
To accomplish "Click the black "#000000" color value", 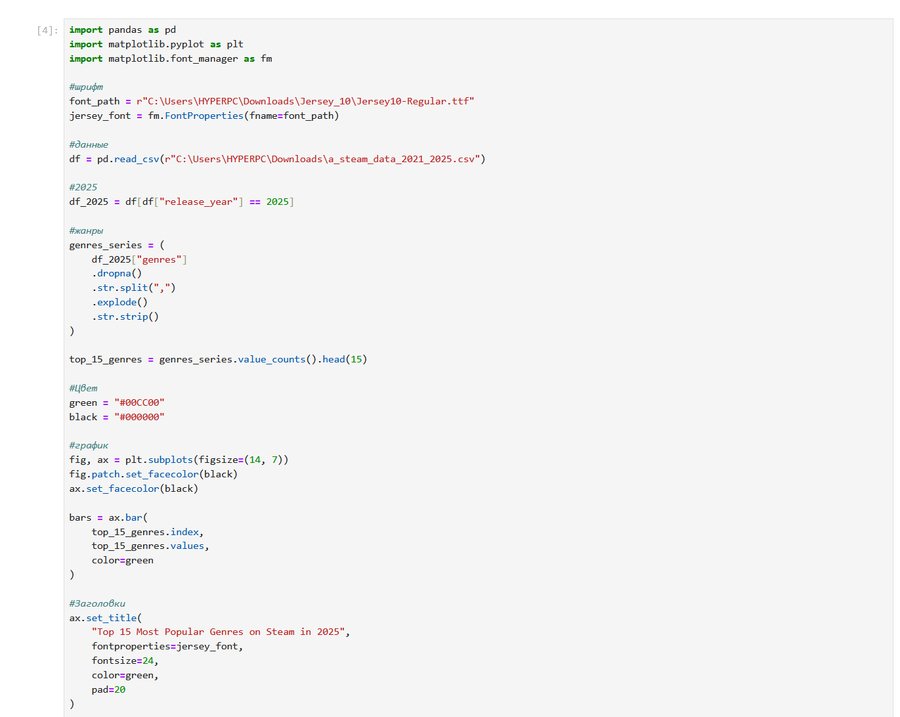I will pos(139,417).
